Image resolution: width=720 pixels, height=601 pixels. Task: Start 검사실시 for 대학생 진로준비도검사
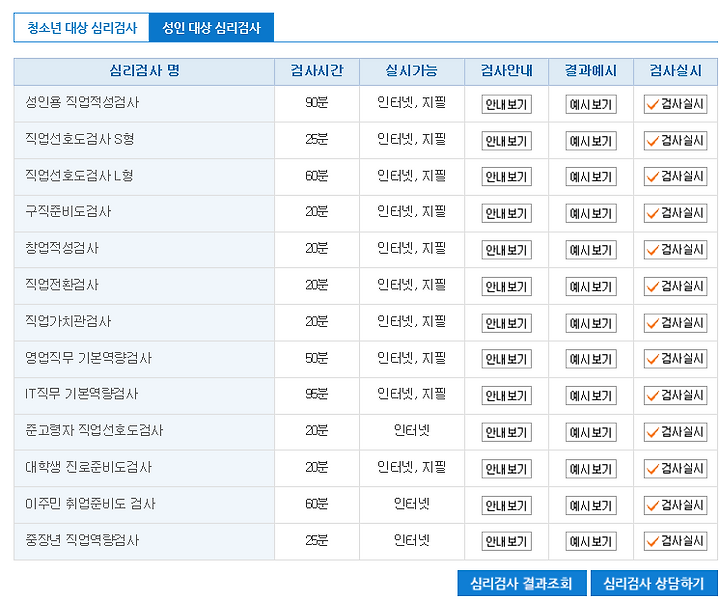(675, 469)
